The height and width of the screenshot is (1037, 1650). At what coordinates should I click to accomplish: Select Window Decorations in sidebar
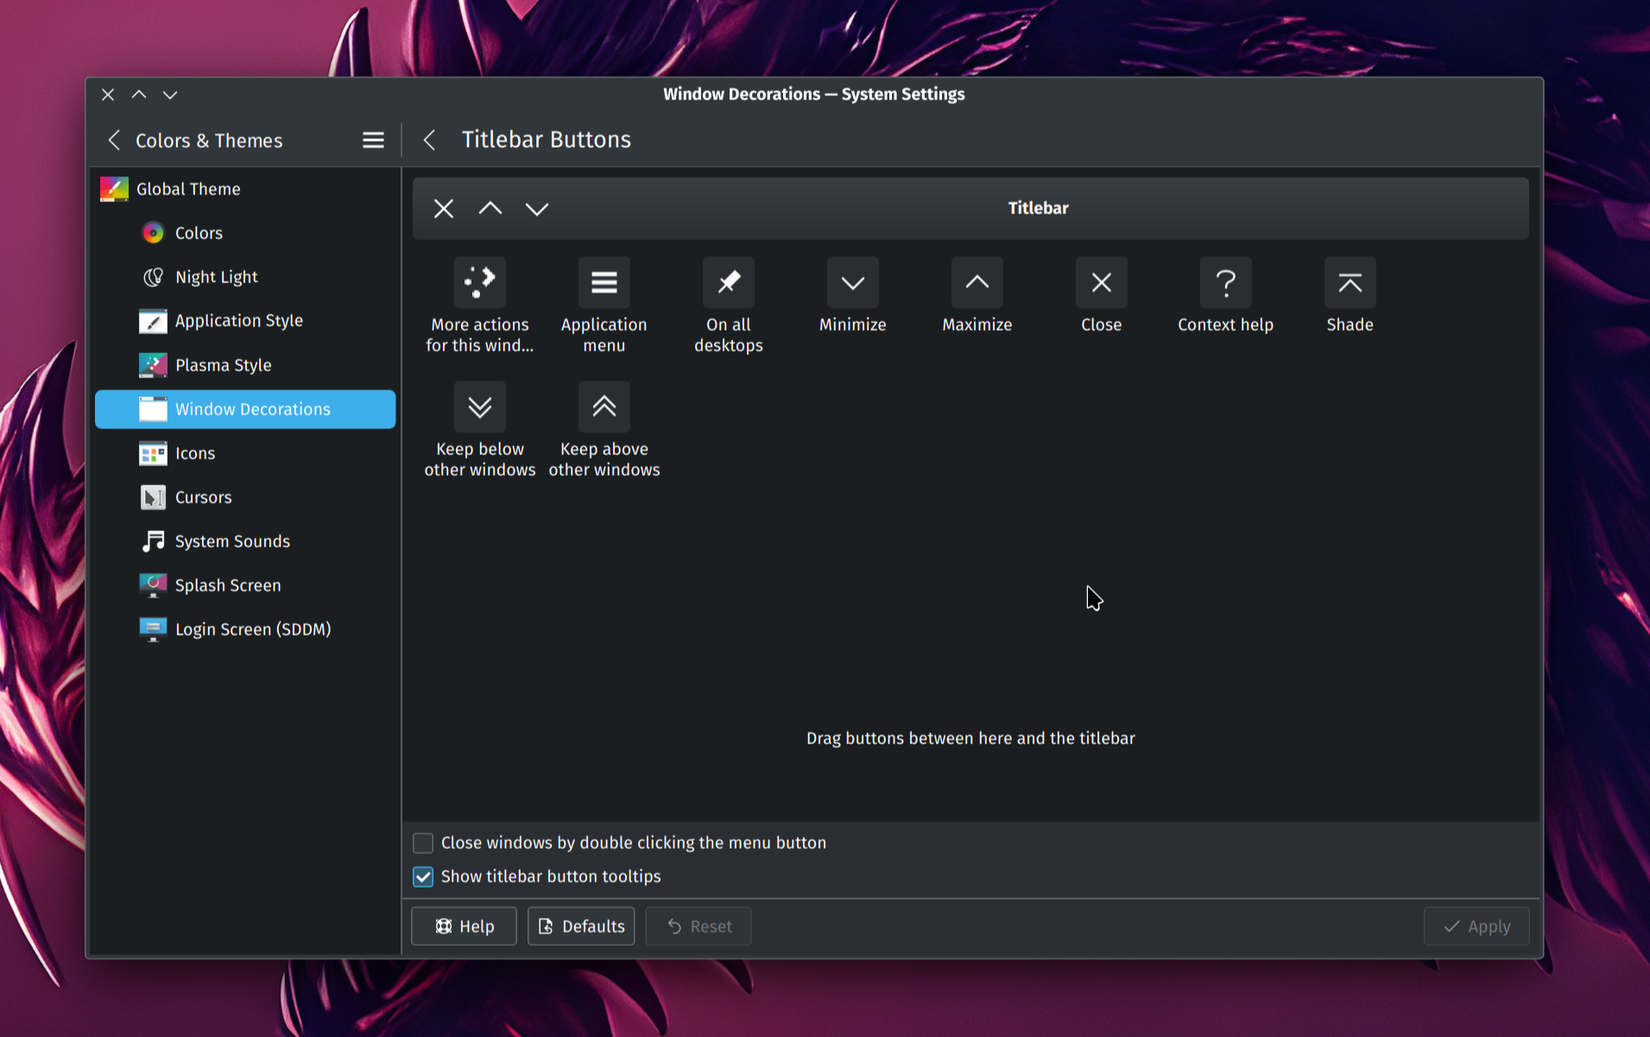(x=245, y=409)
